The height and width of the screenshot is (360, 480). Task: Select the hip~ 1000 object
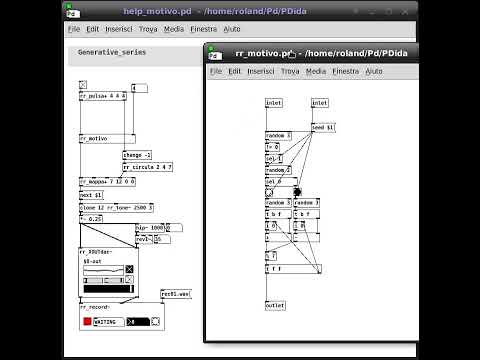pos(150,228)
